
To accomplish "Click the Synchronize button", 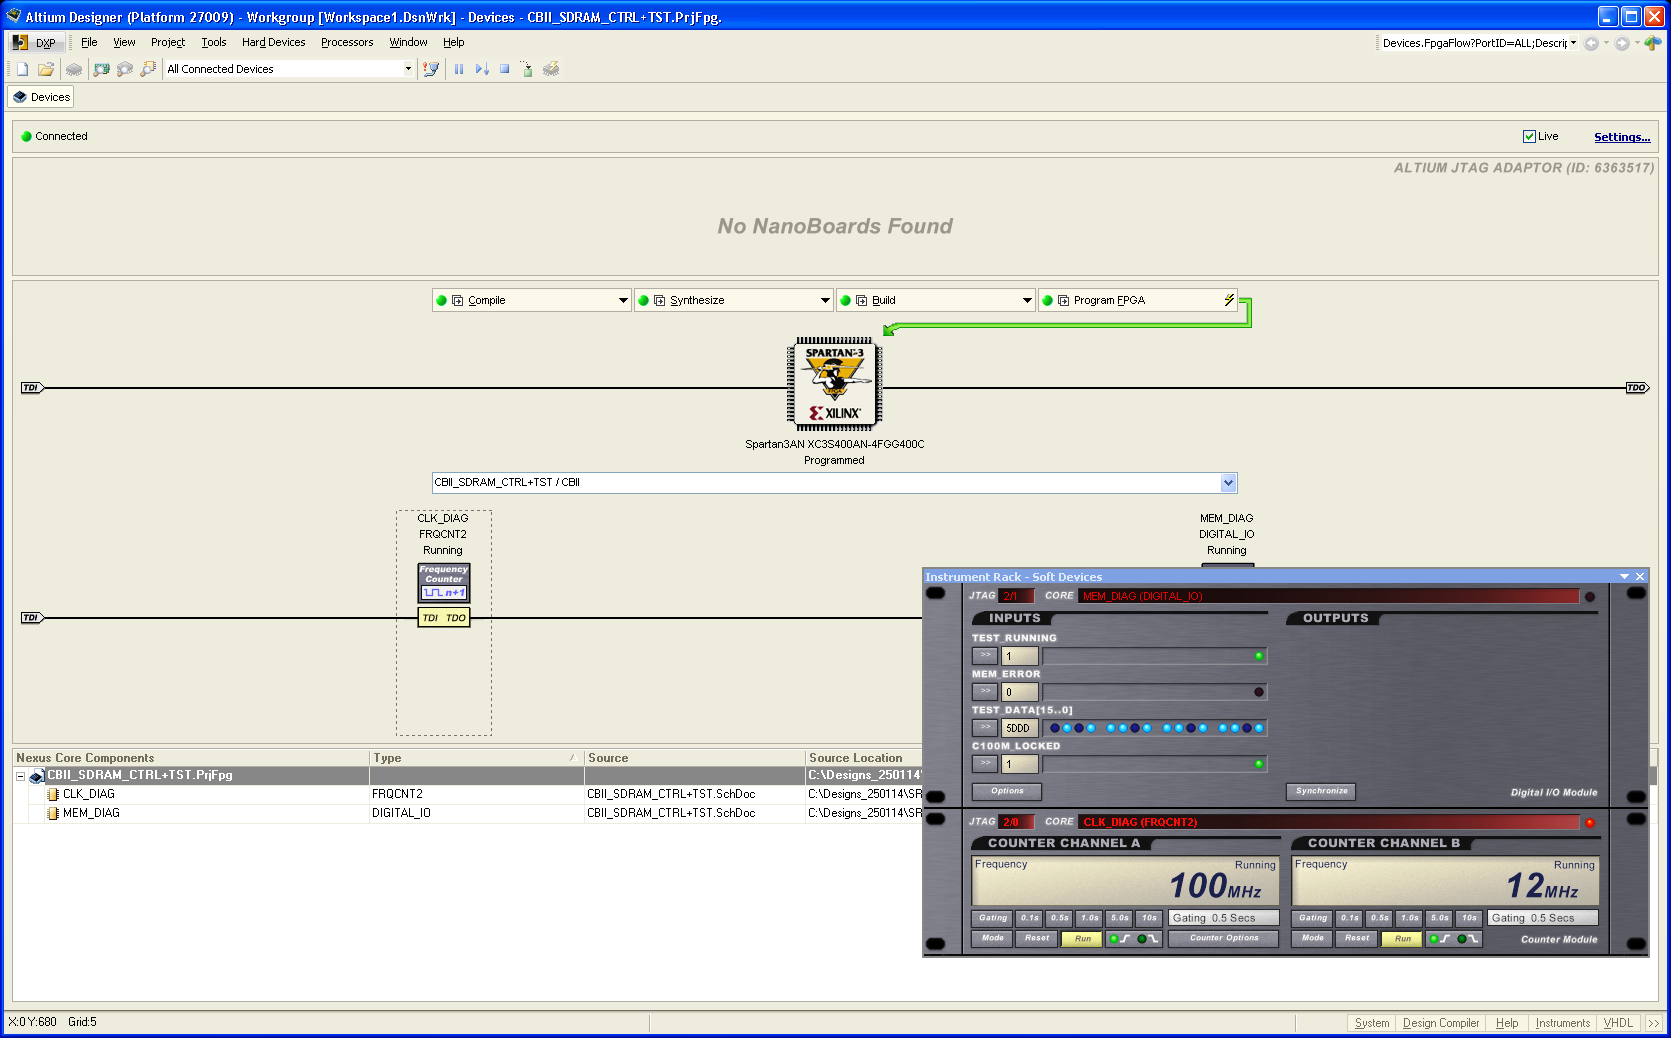I will (1321, 791).
